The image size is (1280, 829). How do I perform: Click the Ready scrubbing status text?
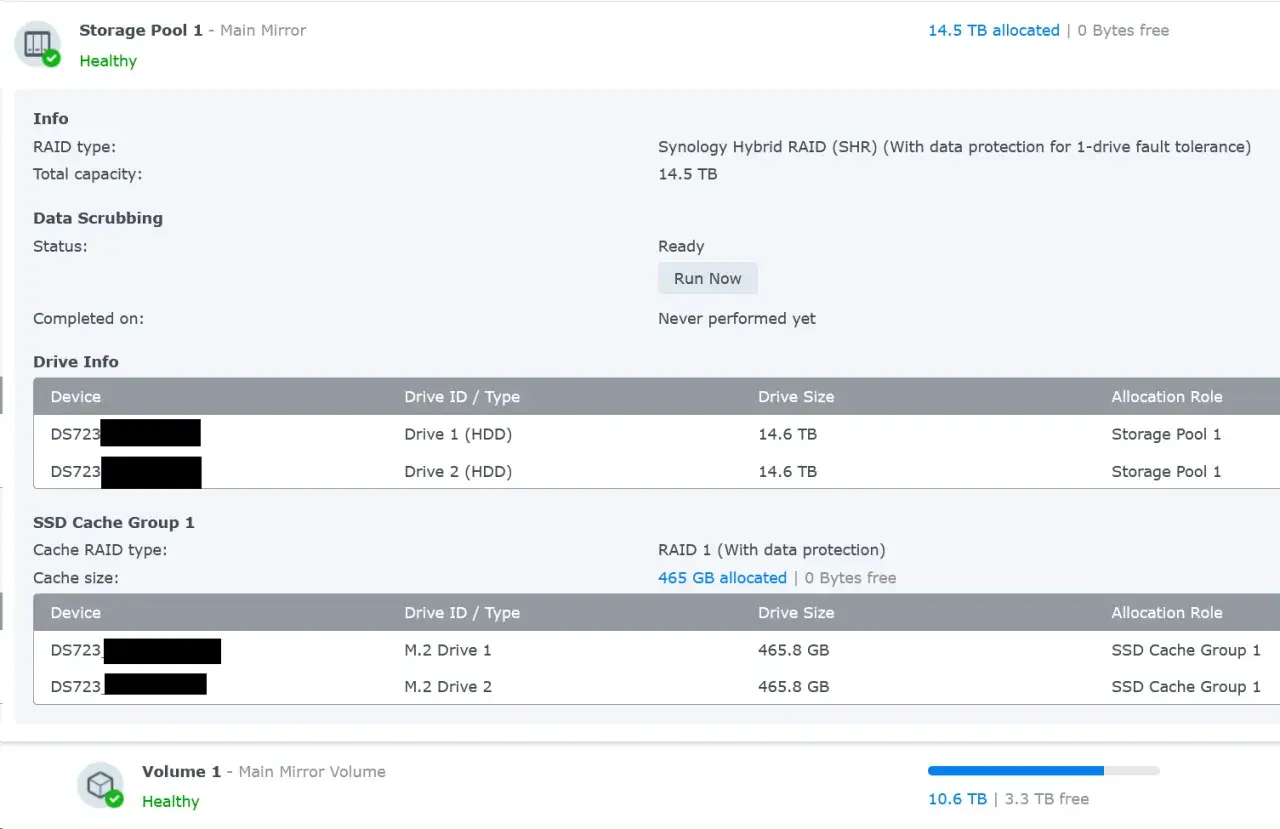[681, 247]
